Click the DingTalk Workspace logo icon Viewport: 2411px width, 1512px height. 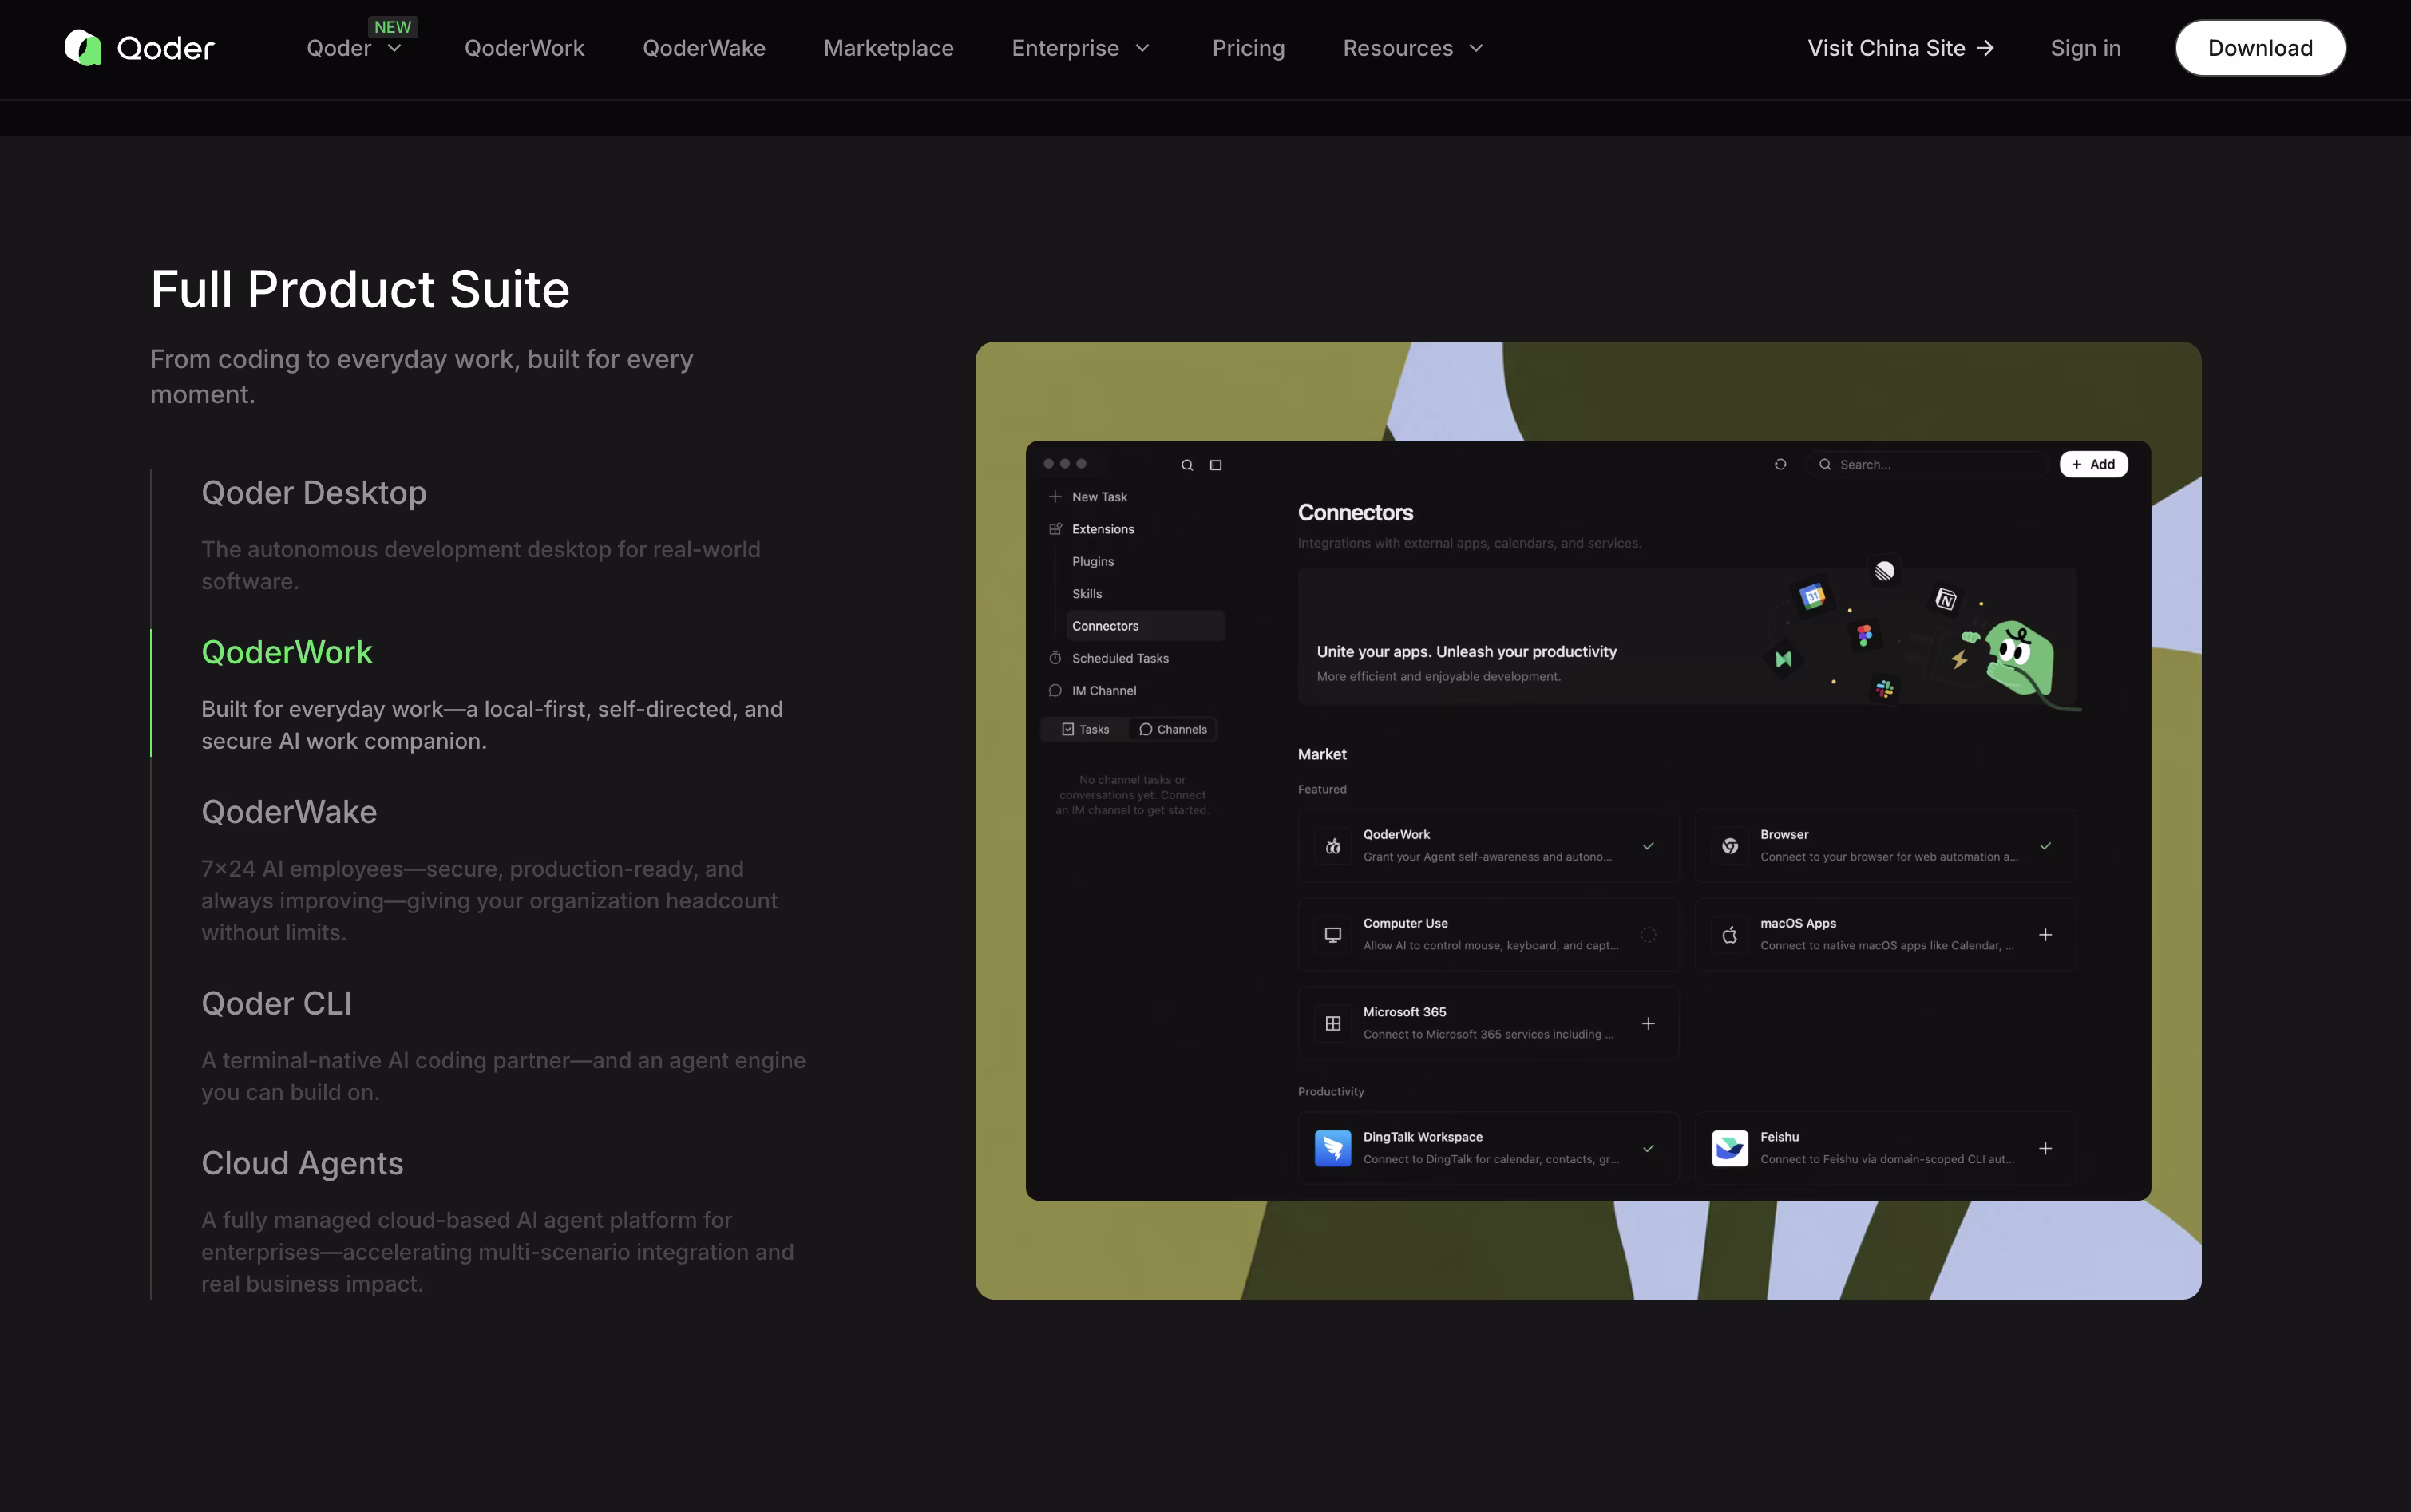click(x=1333, y=1148)
